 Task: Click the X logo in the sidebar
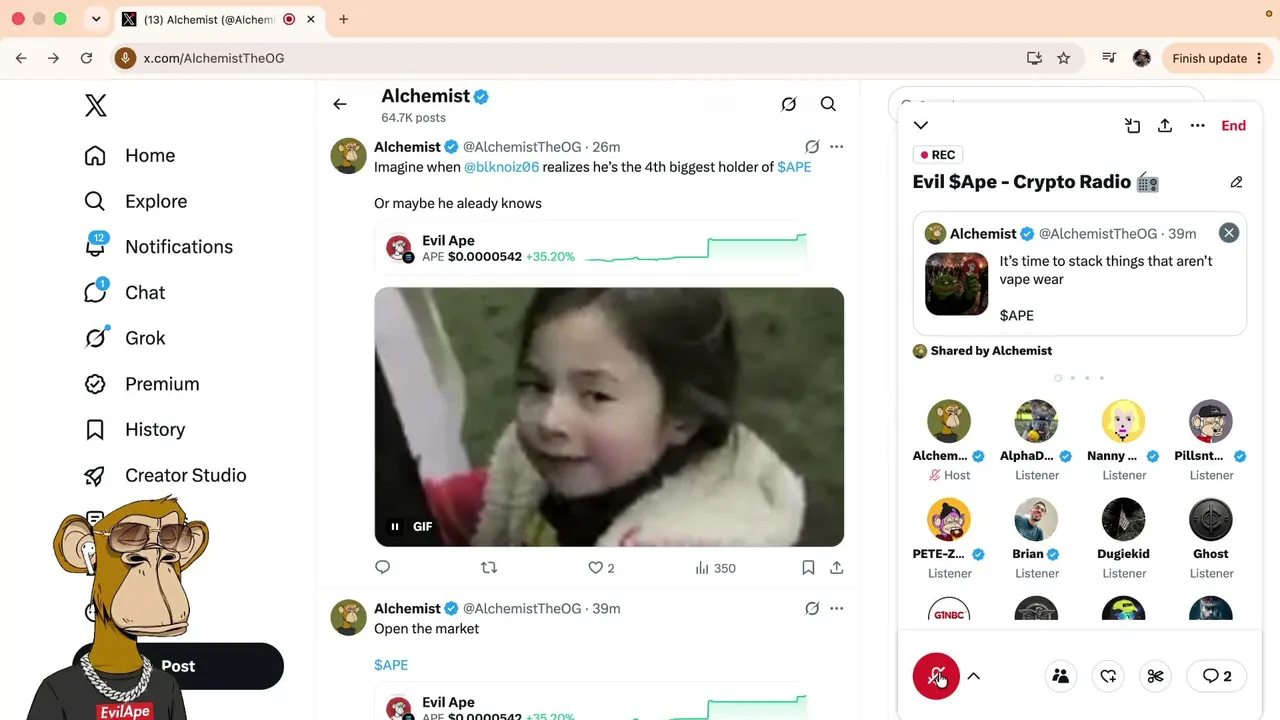(x=96, y=105)
